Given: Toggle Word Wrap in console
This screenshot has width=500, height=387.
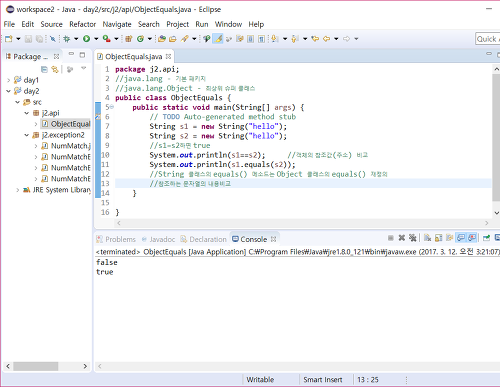Looking at the screenshot, I should click(450, 238).
